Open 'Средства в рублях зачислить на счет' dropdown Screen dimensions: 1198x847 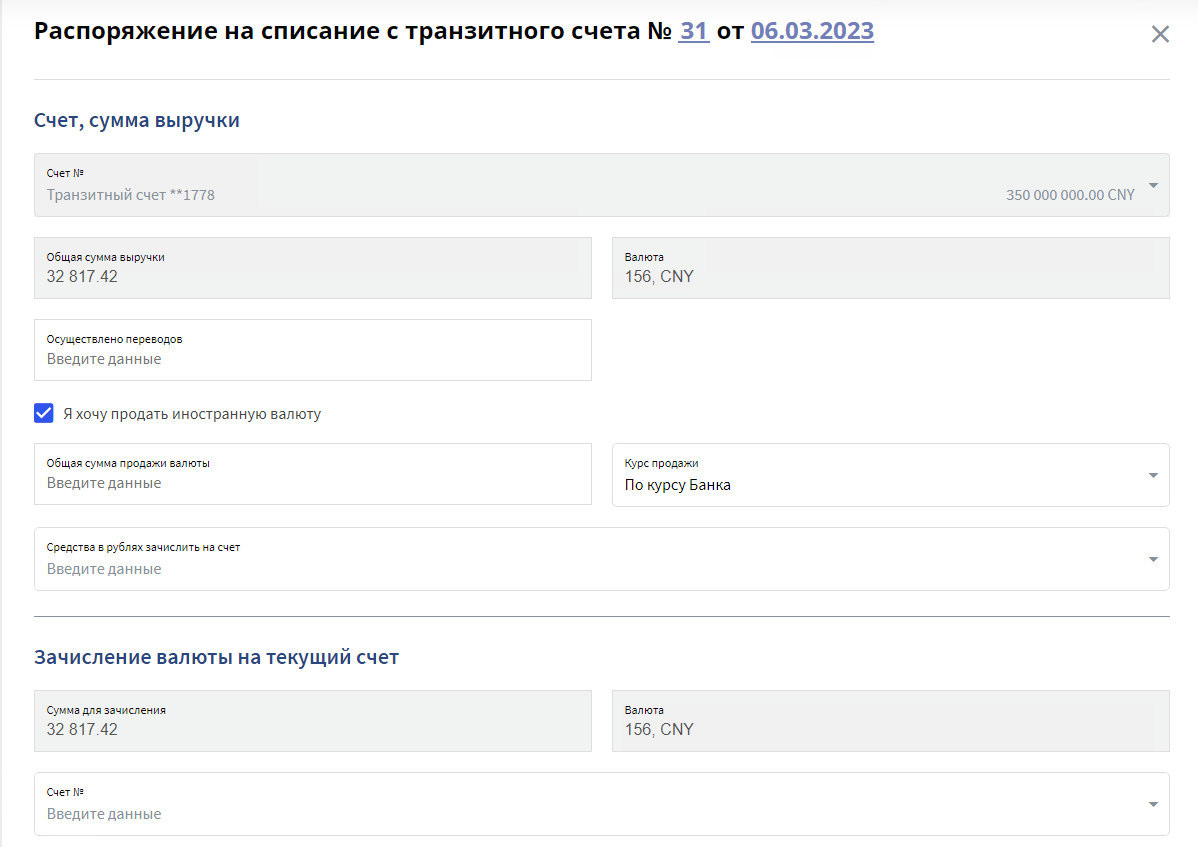click(601, 559)
